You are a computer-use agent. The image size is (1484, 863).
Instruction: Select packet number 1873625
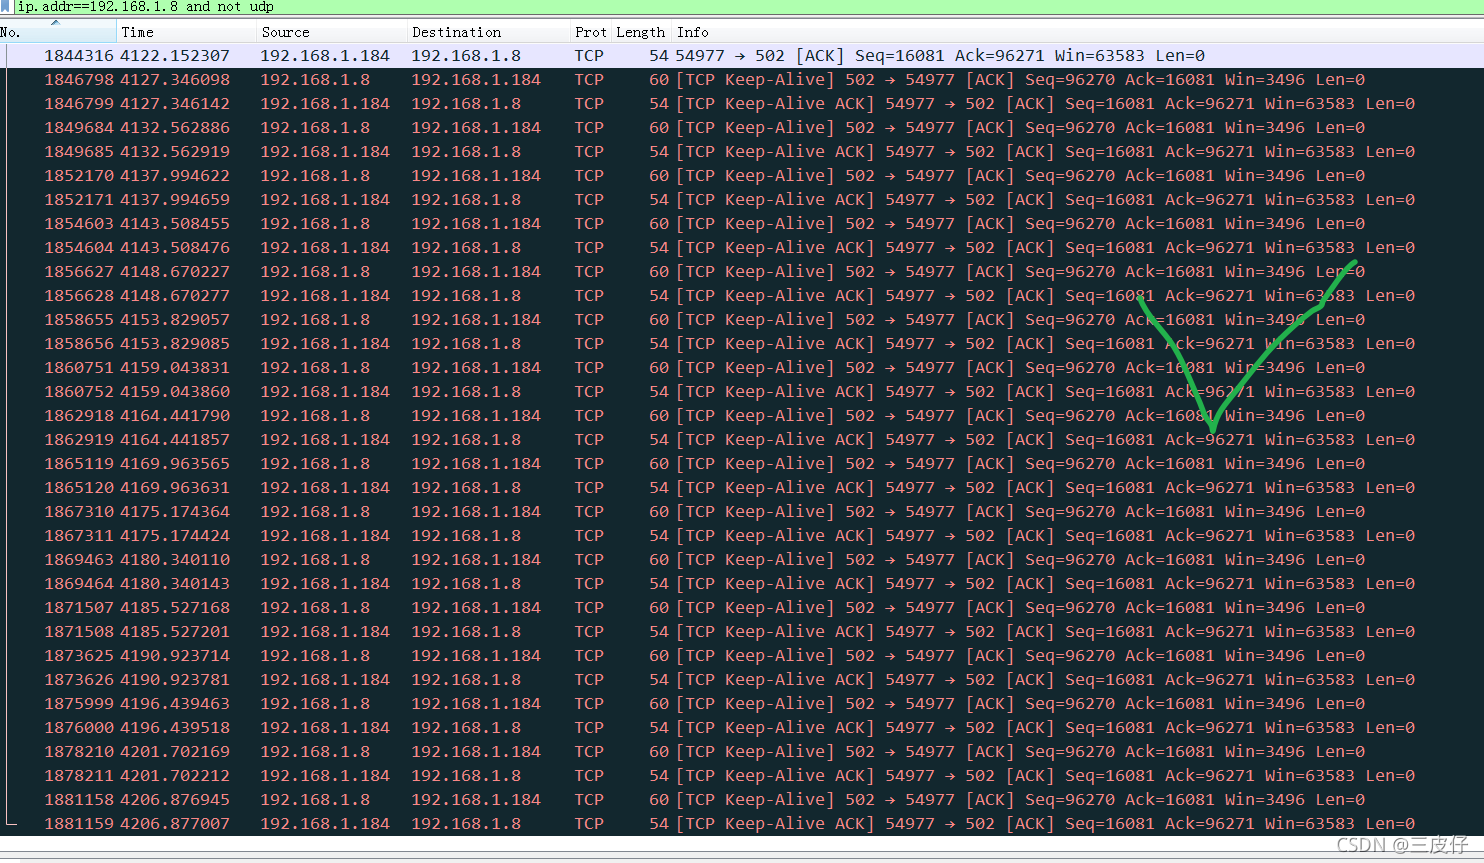[x=742, y=656]
